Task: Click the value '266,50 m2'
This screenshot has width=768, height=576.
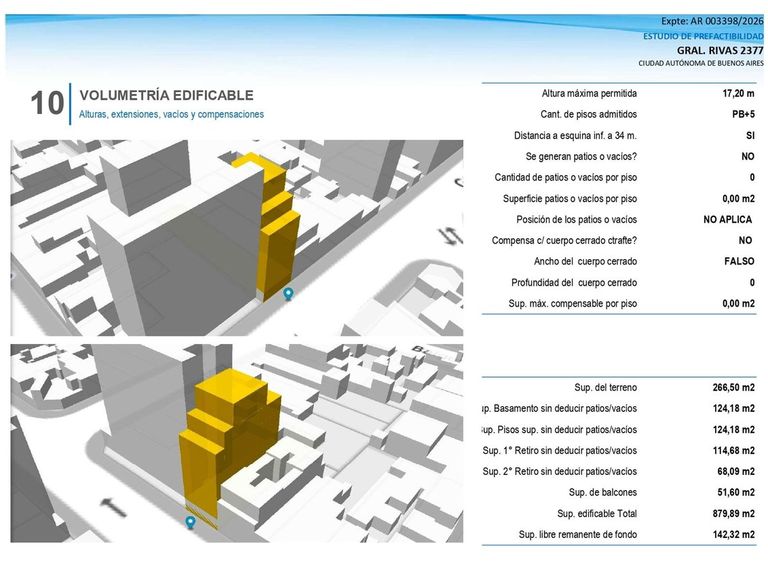Action: 734,388
